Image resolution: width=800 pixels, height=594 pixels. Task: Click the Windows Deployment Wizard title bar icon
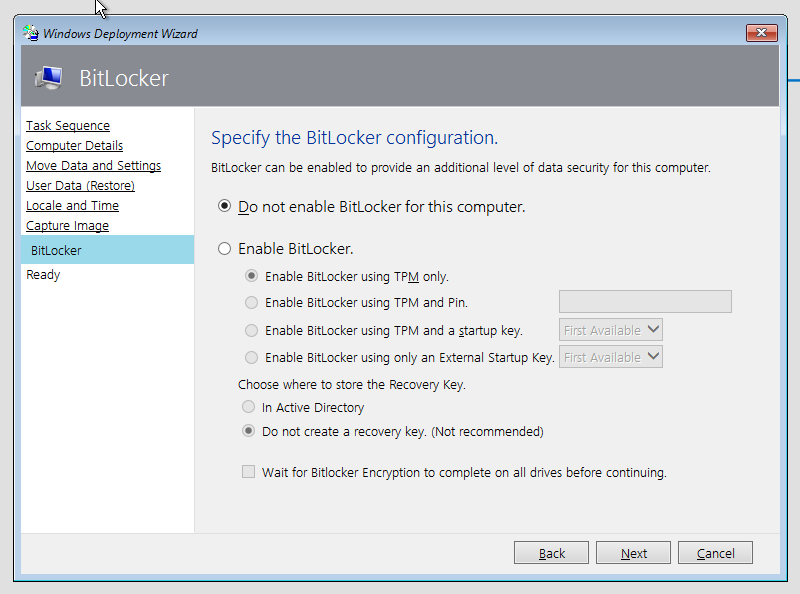[x=30, y=33]
